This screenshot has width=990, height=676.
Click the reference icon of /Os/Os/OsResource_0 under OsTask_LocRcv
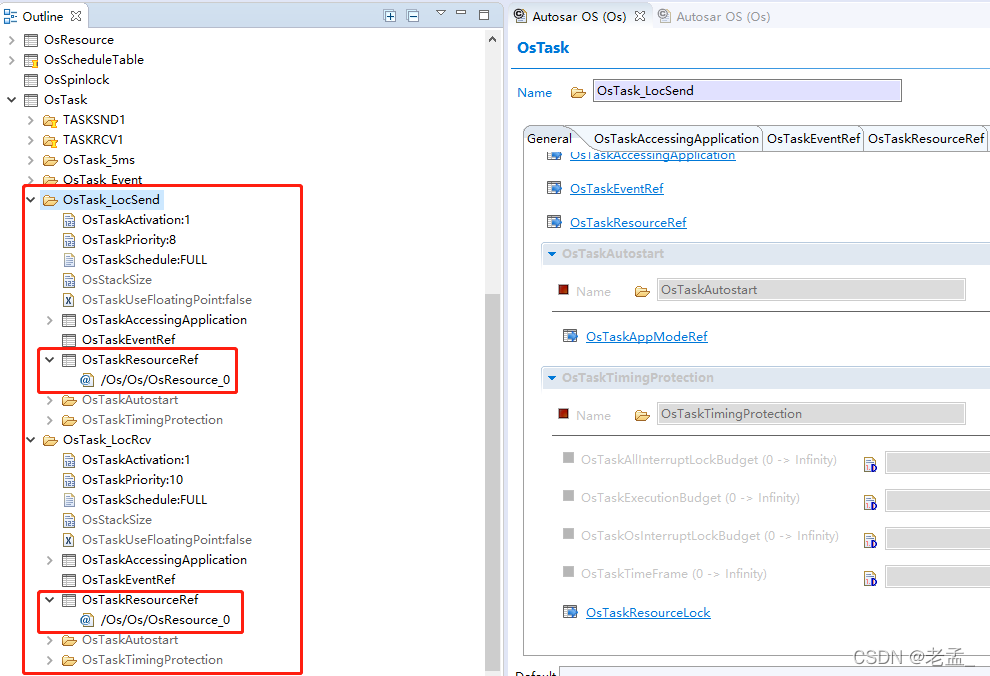pos(87,620)
